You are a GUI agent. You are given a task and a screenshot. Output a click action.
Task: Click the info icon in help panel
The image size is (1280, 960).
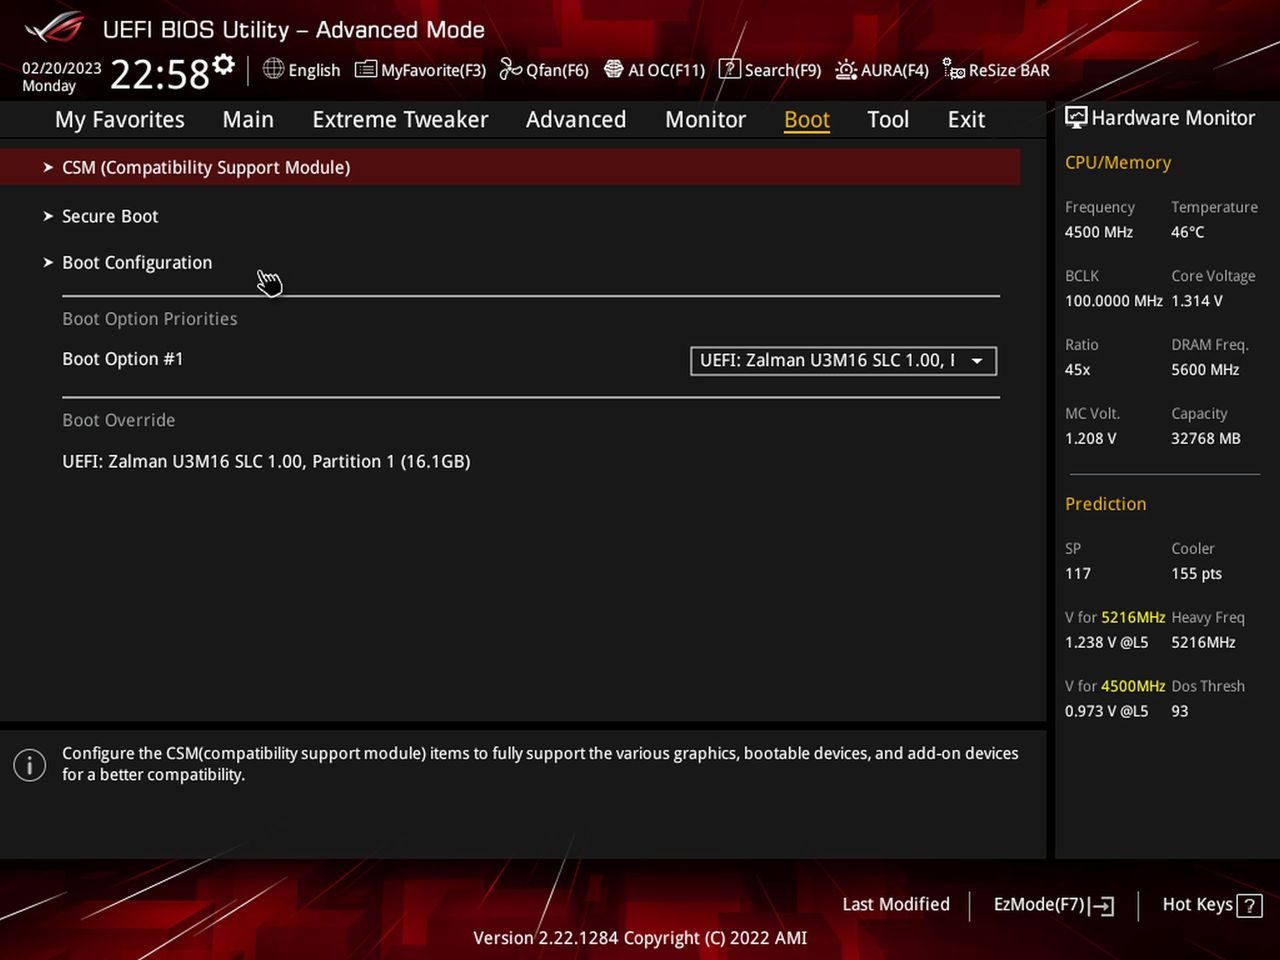pyautogui.click(x=29, y=765)
